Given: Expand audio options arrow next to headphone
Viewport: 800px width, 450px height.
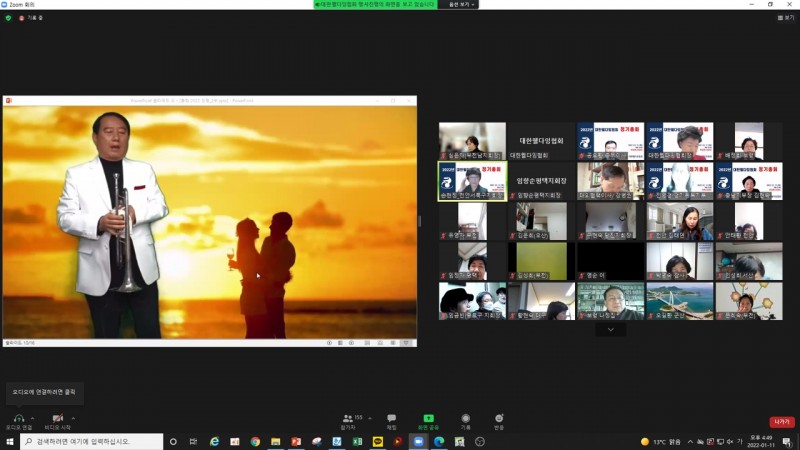Looking at the screenshot, I should click(33, 417).
